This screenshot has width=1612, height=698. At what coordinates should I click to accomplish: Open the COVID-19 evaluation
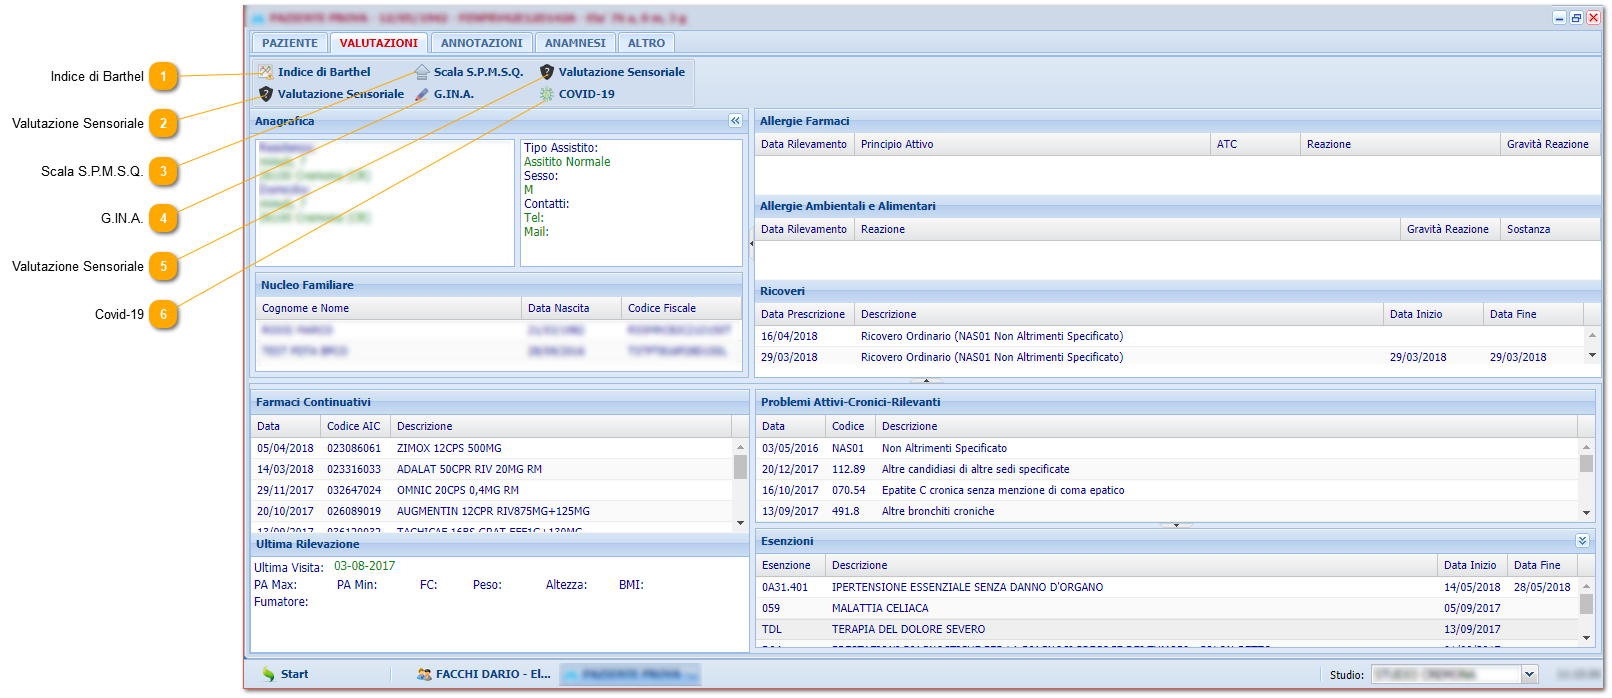[x=578, y=94]
